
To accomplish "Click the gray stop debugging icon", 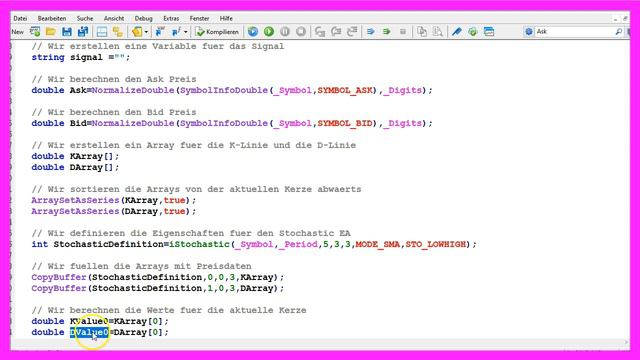I will [301, 31].
